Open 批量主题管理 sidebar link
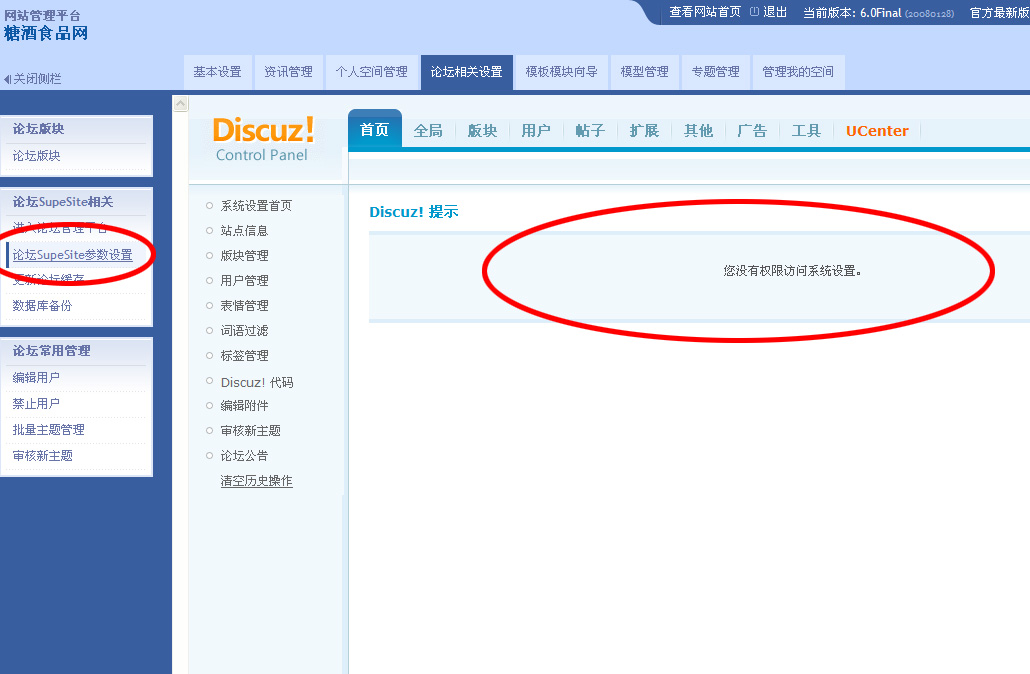Image resolution: width=1030 pixels, height=674 pixels. tap(49, 430)
